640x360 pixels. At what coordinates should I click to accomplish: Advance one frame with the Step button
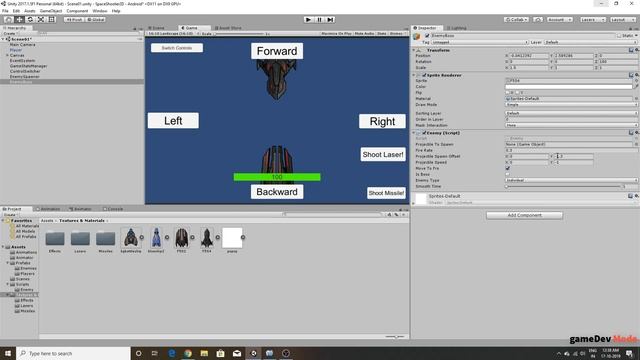click(331, 20)
